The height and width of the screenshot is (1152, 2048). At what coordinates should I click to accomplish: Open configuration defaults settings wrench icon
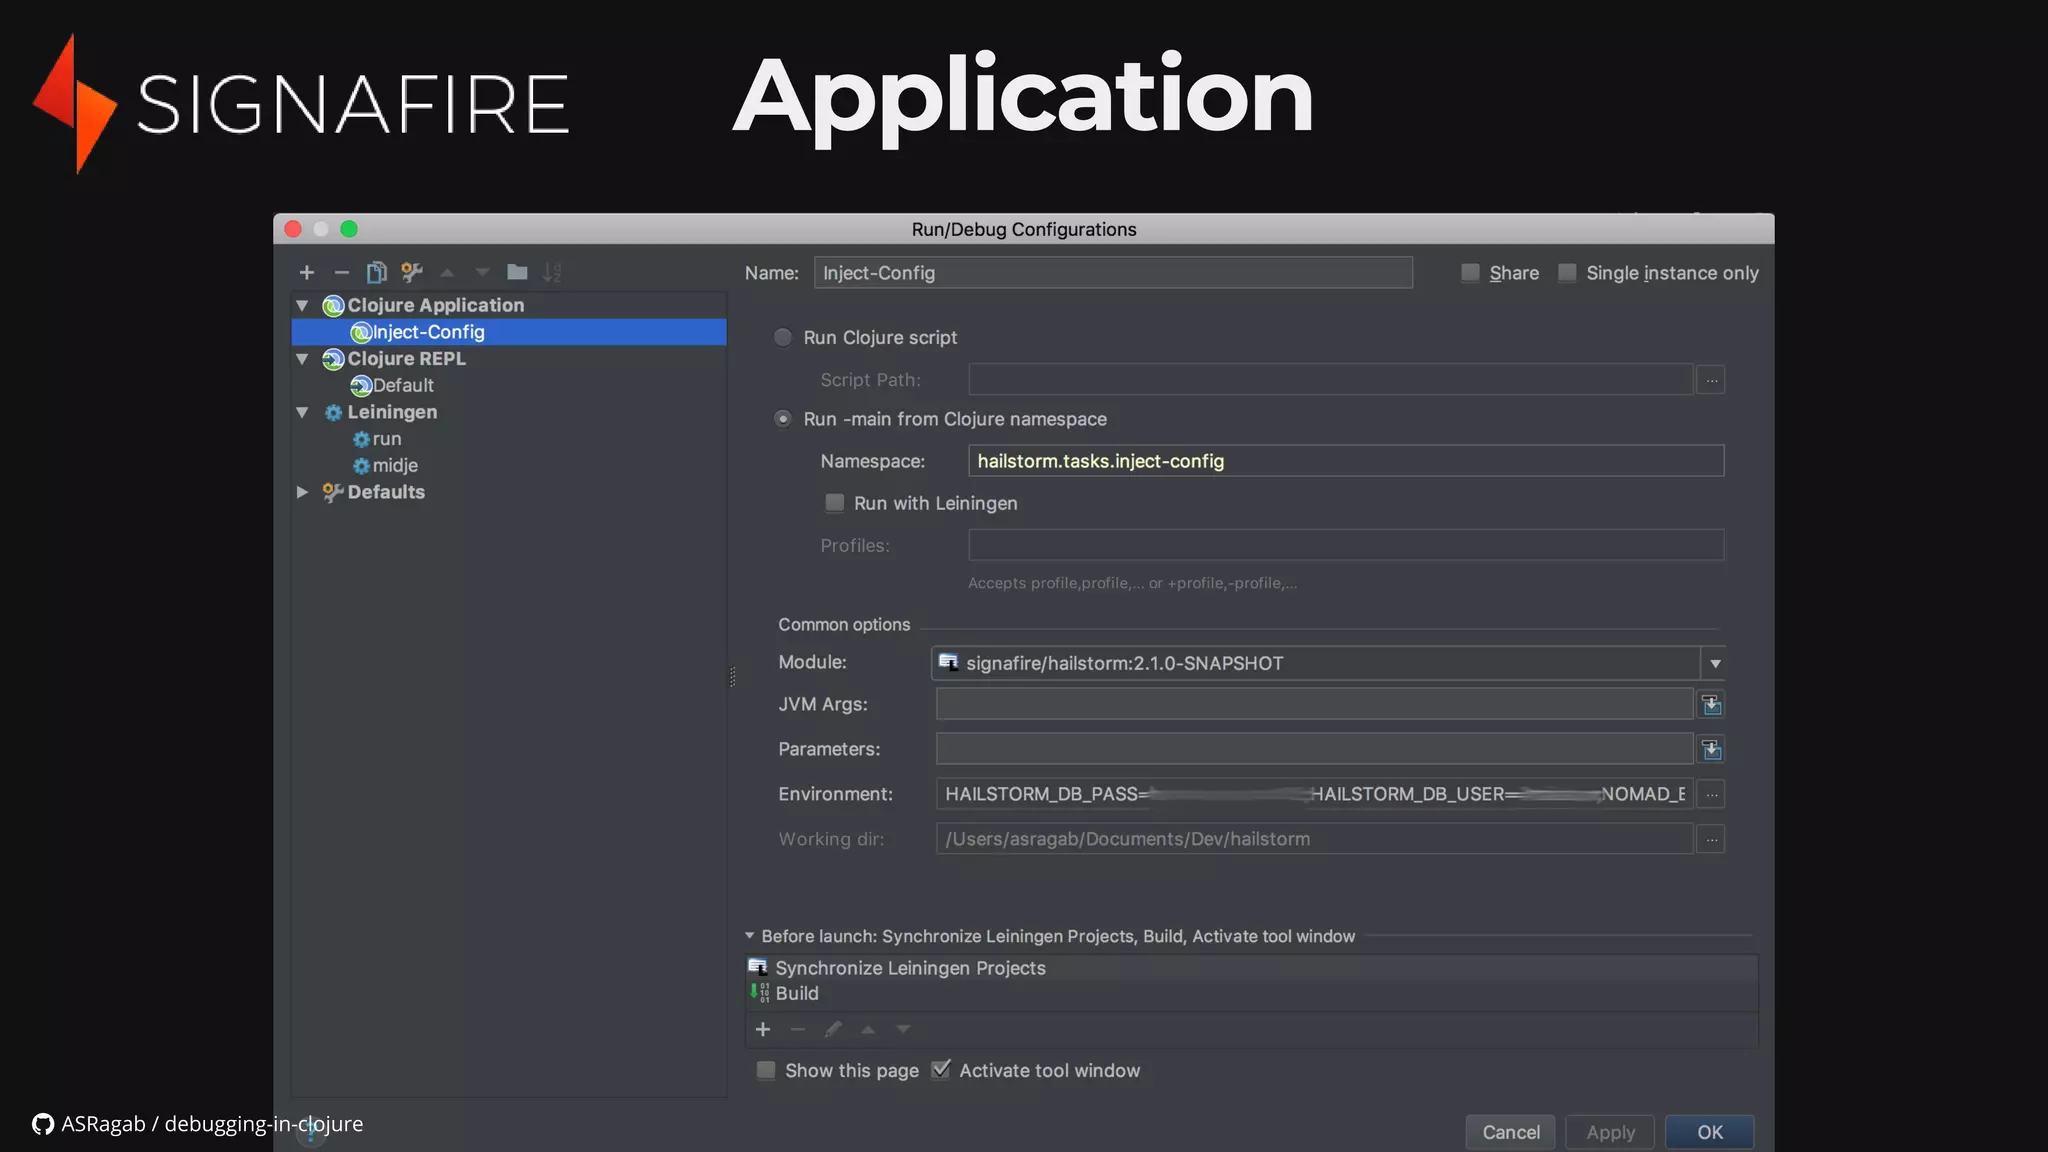point(412,272)
